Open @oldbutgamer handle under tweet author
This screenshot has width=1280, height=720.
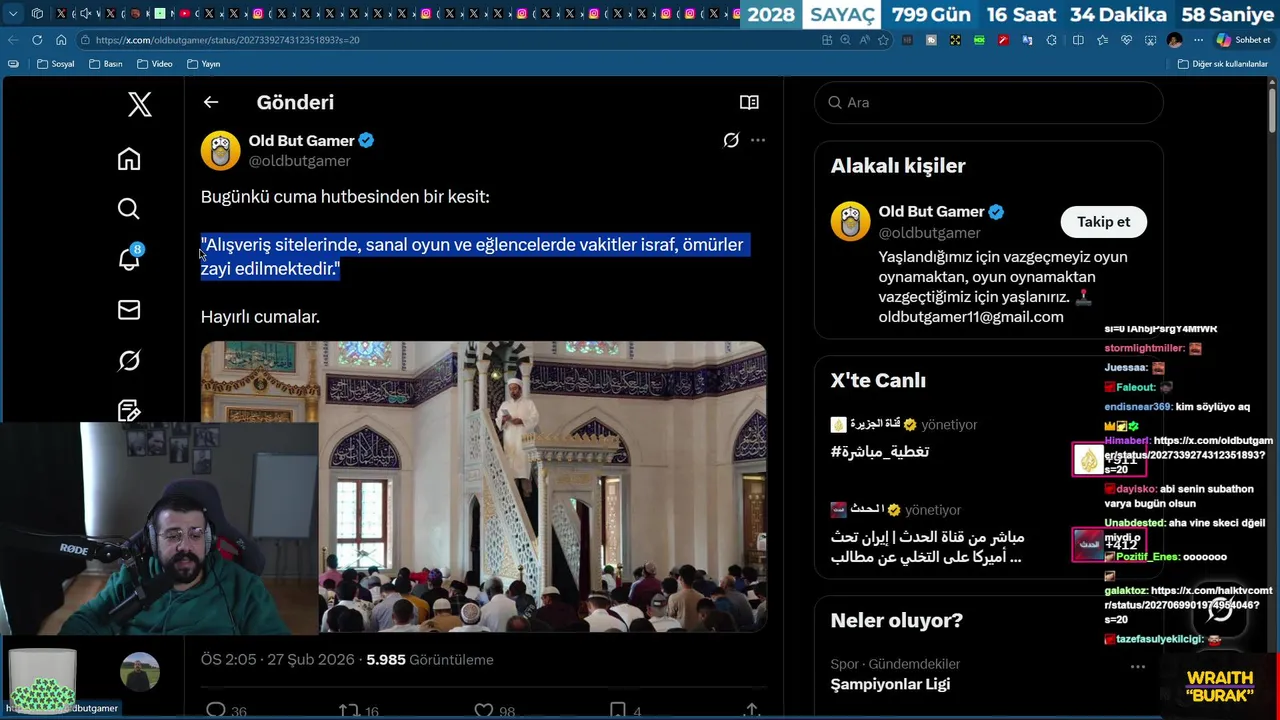click(x=299, y=161)
